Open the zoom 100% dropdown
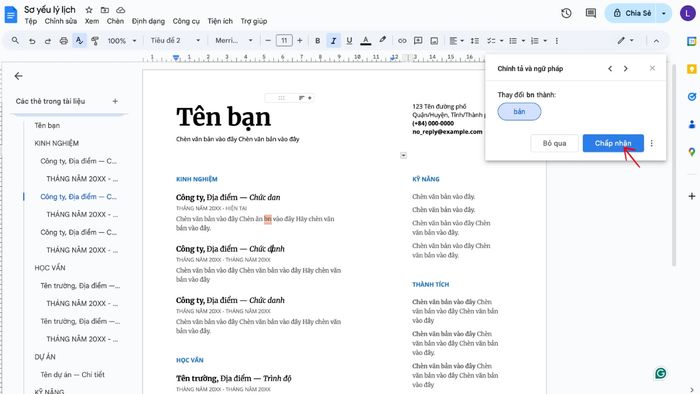This screenshot has width=700, height=394. click(122, 41)
